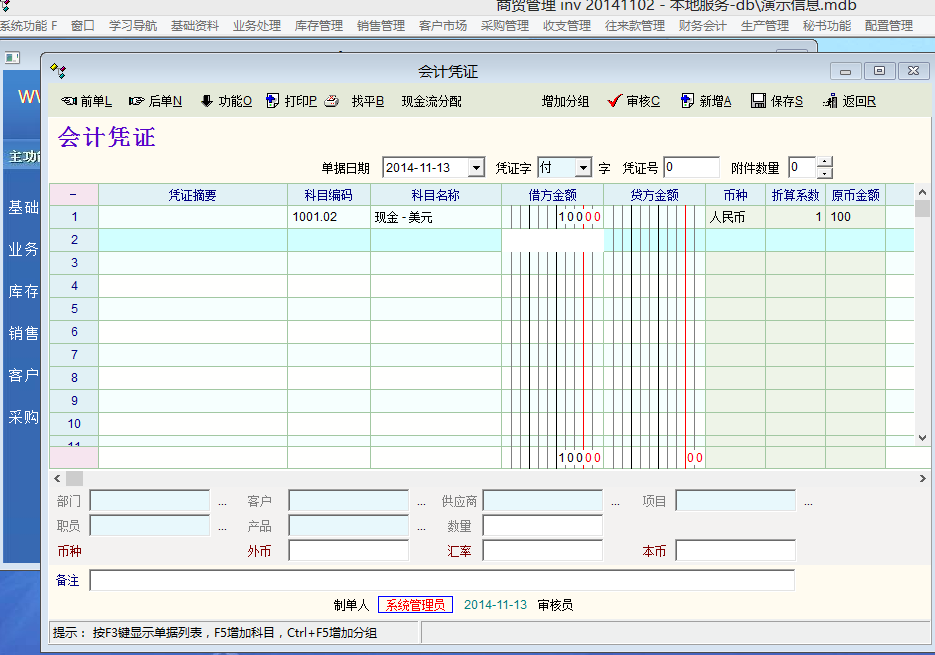Click the 现金流分配 button

click(x=432, y=101)
